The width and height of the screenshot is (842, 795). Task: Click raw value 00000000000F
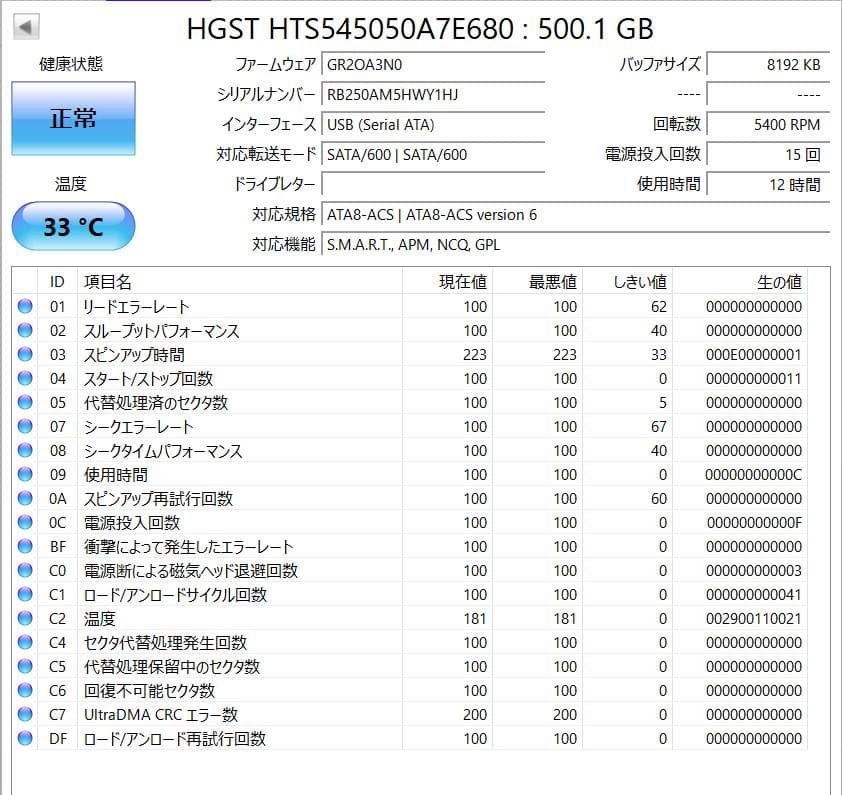pos(754,523)
